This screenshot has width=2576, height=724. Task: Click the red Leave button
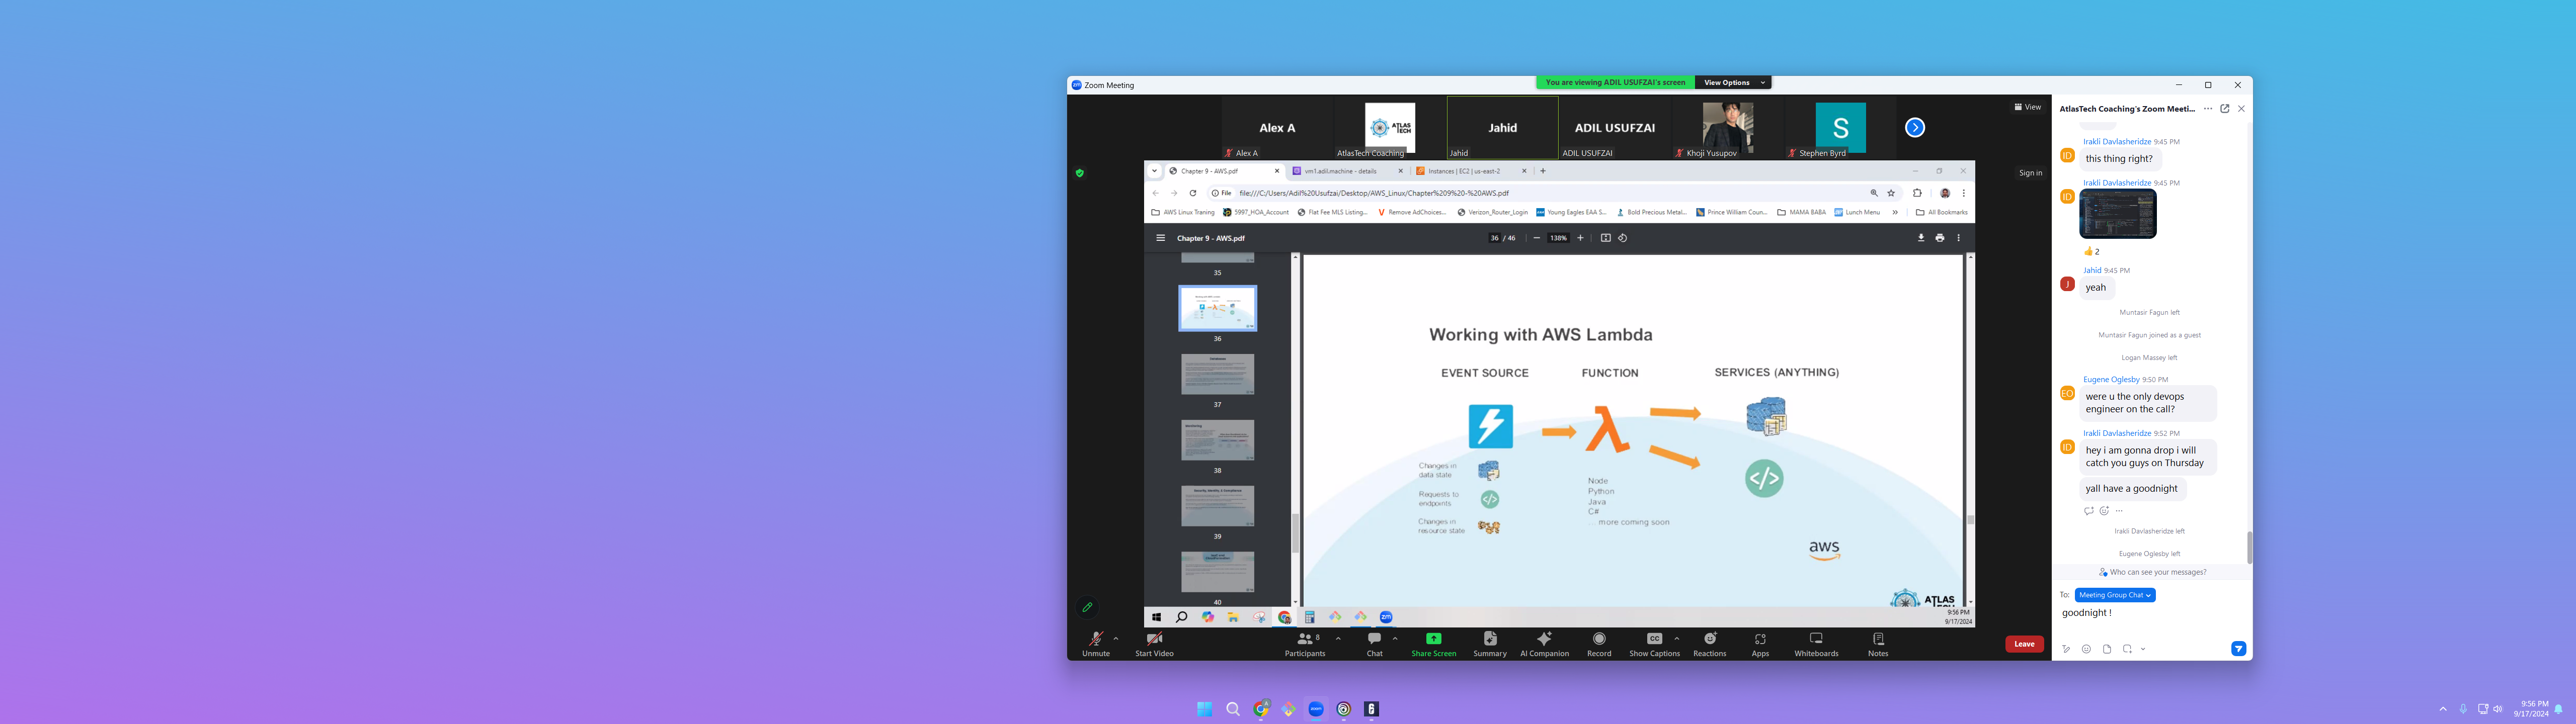(x=2024, y=644)
